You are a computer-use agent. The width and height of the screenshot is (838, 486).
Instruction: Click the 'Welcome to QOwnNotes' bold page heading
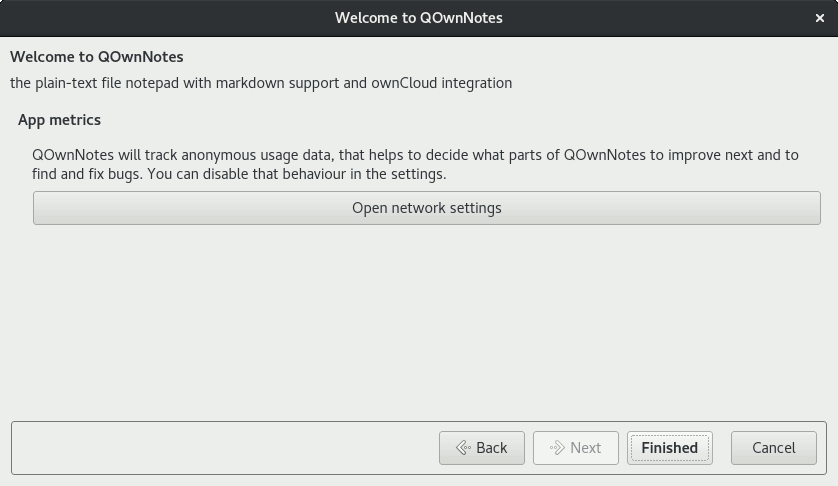(x=97, y=57)
